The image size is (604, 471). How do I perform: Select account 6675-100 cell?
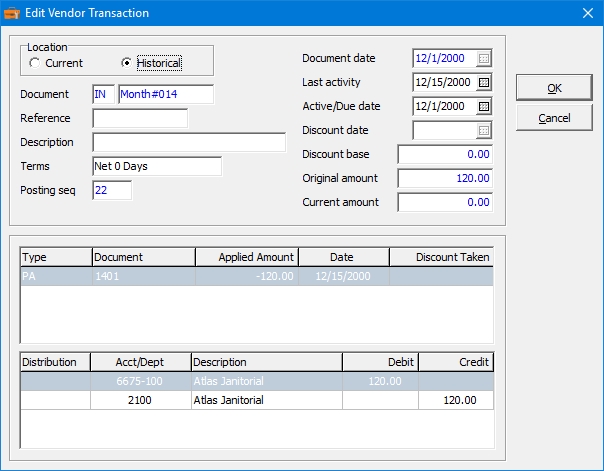coord(141,381)
